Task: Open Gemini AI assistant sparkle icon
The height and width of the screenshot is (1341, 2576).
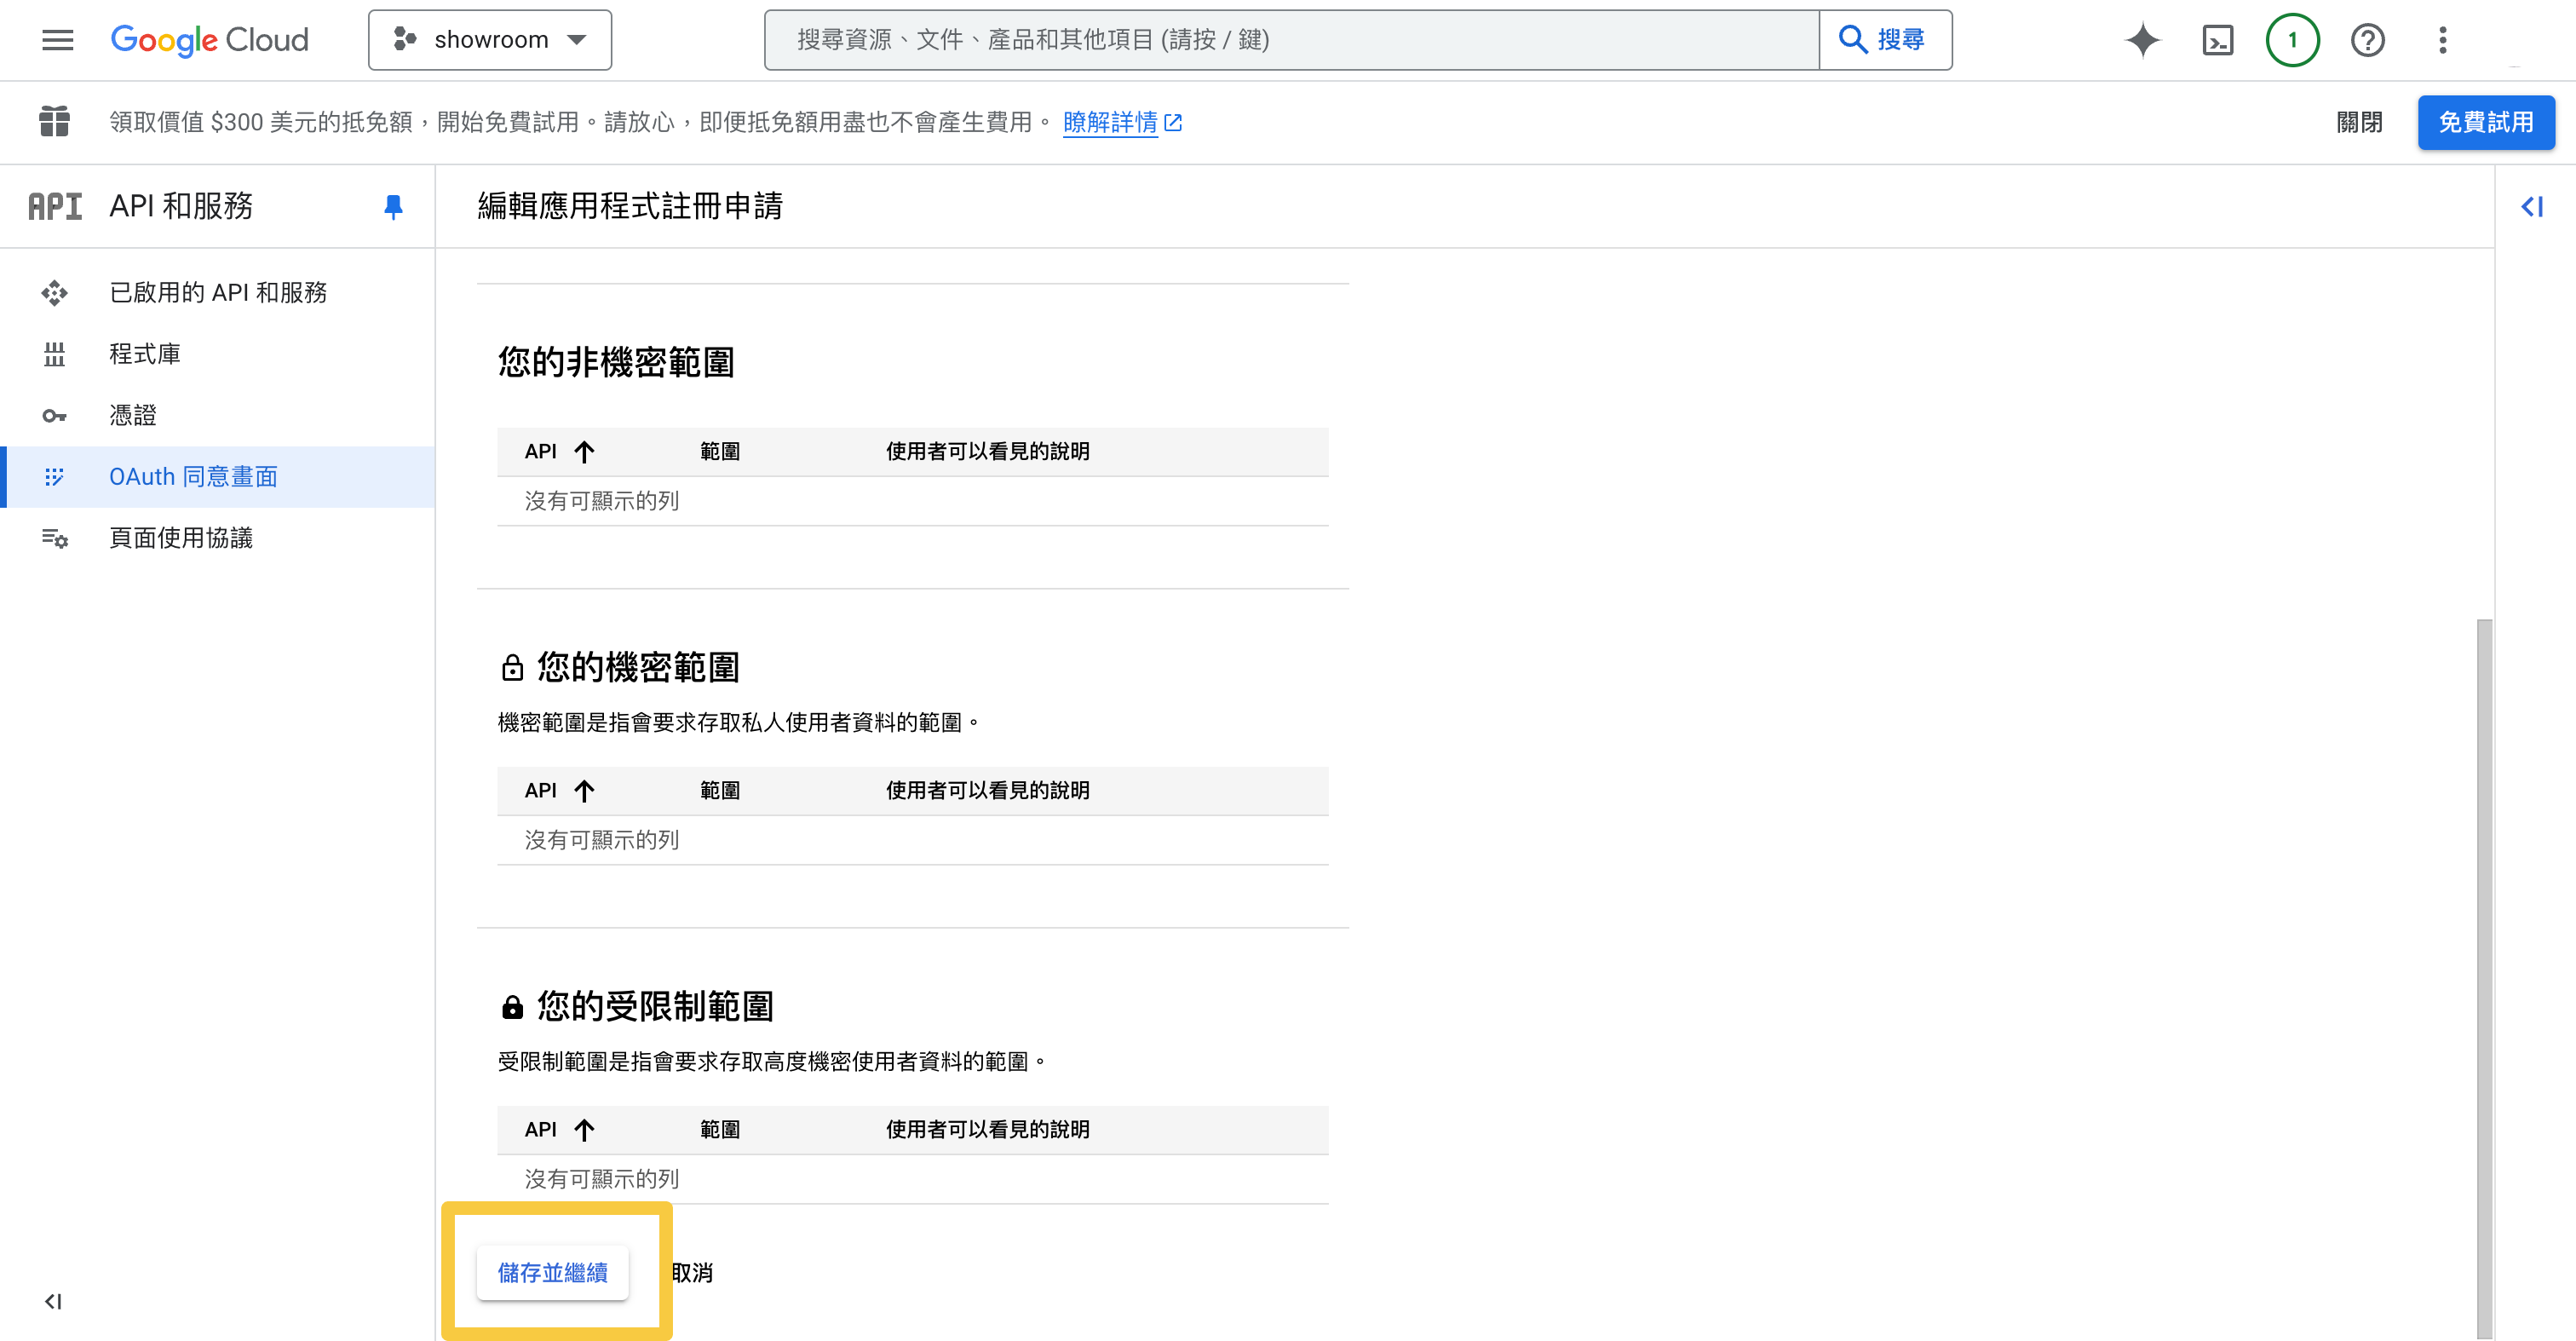Action: (x=2142, y=40)
